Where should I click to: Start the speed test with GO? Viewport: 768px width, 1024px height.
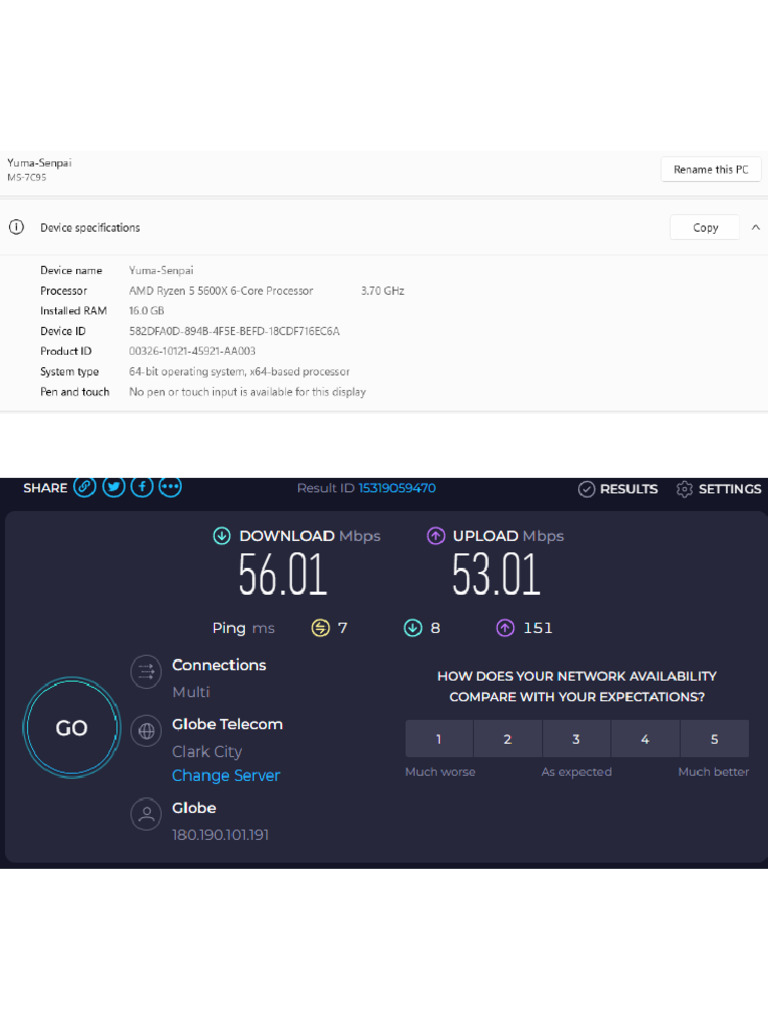click(x=72, y=728)
